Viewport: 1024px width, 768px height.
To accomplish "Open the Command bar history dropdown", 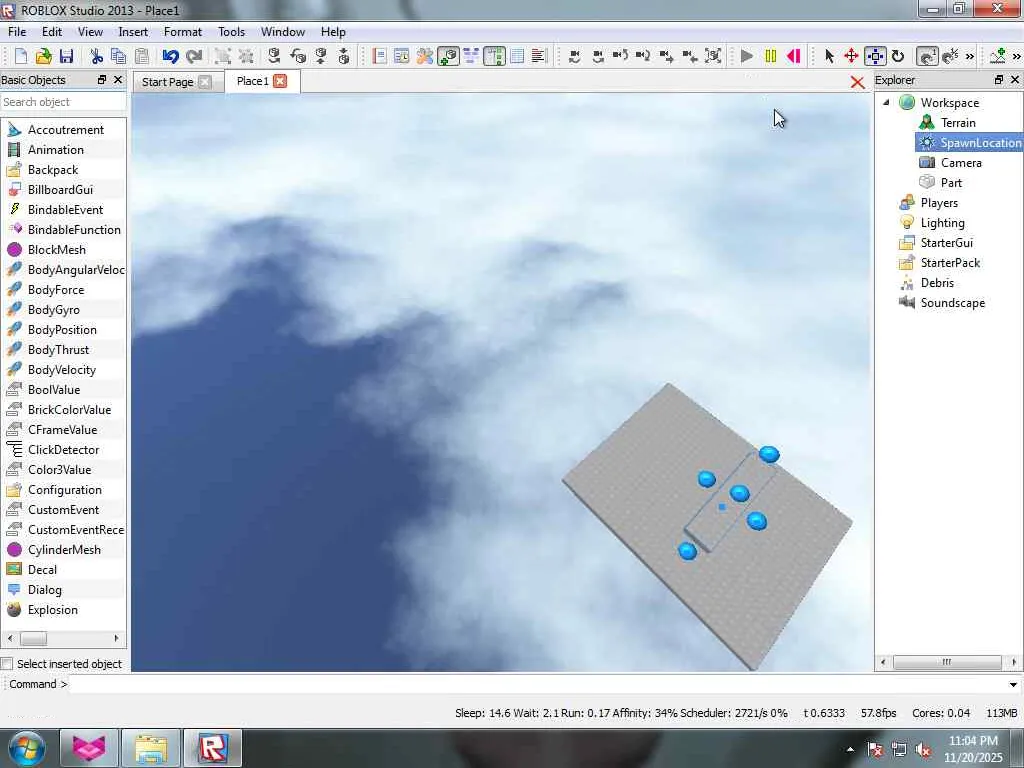I will coord(1014,684).
